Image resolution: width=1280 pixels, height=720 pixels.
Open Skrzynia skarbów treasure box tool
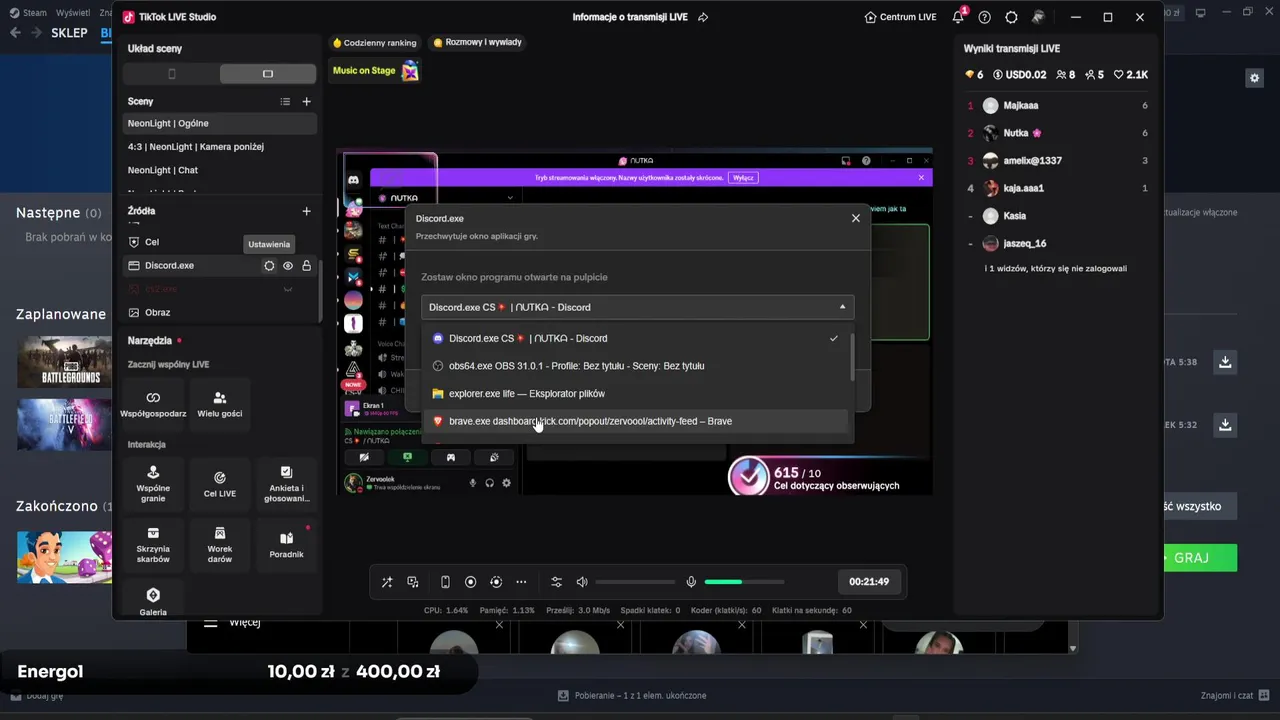153,545
